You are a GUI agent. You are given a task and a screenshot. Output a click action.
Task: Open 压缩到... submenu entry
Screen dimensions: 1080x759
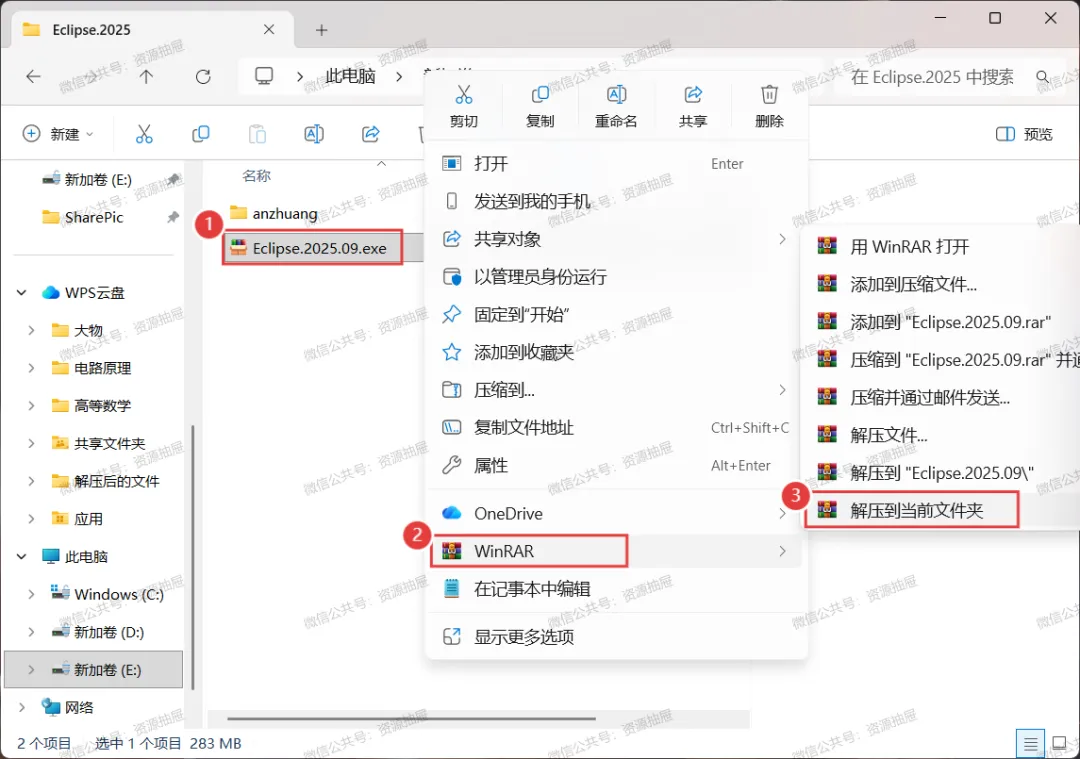tap(615, 391)
